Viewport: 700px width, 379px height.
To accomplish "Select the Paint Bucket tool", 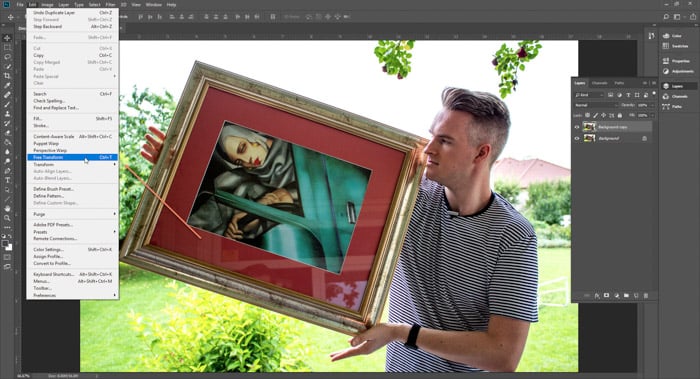I will pyautogui.click(x=7, y=142).
